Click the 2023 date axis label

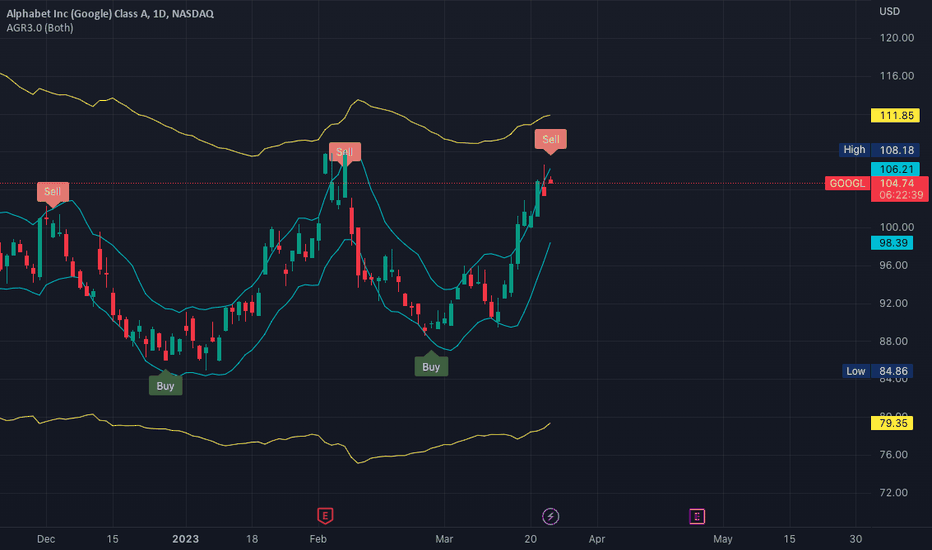tap(185, 539)
